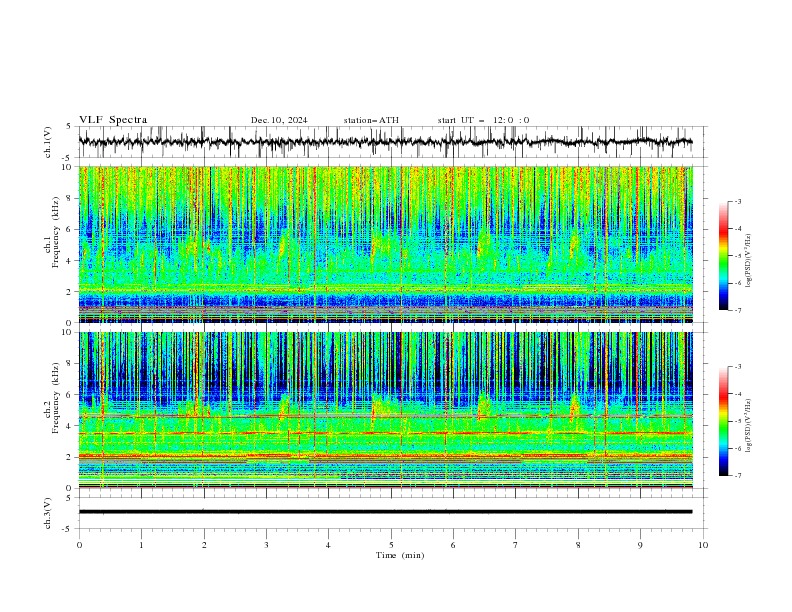Click the log(PSD) label of ch.1 colorbar
Viewport: 792px width, 612px height.
point(749,261)
